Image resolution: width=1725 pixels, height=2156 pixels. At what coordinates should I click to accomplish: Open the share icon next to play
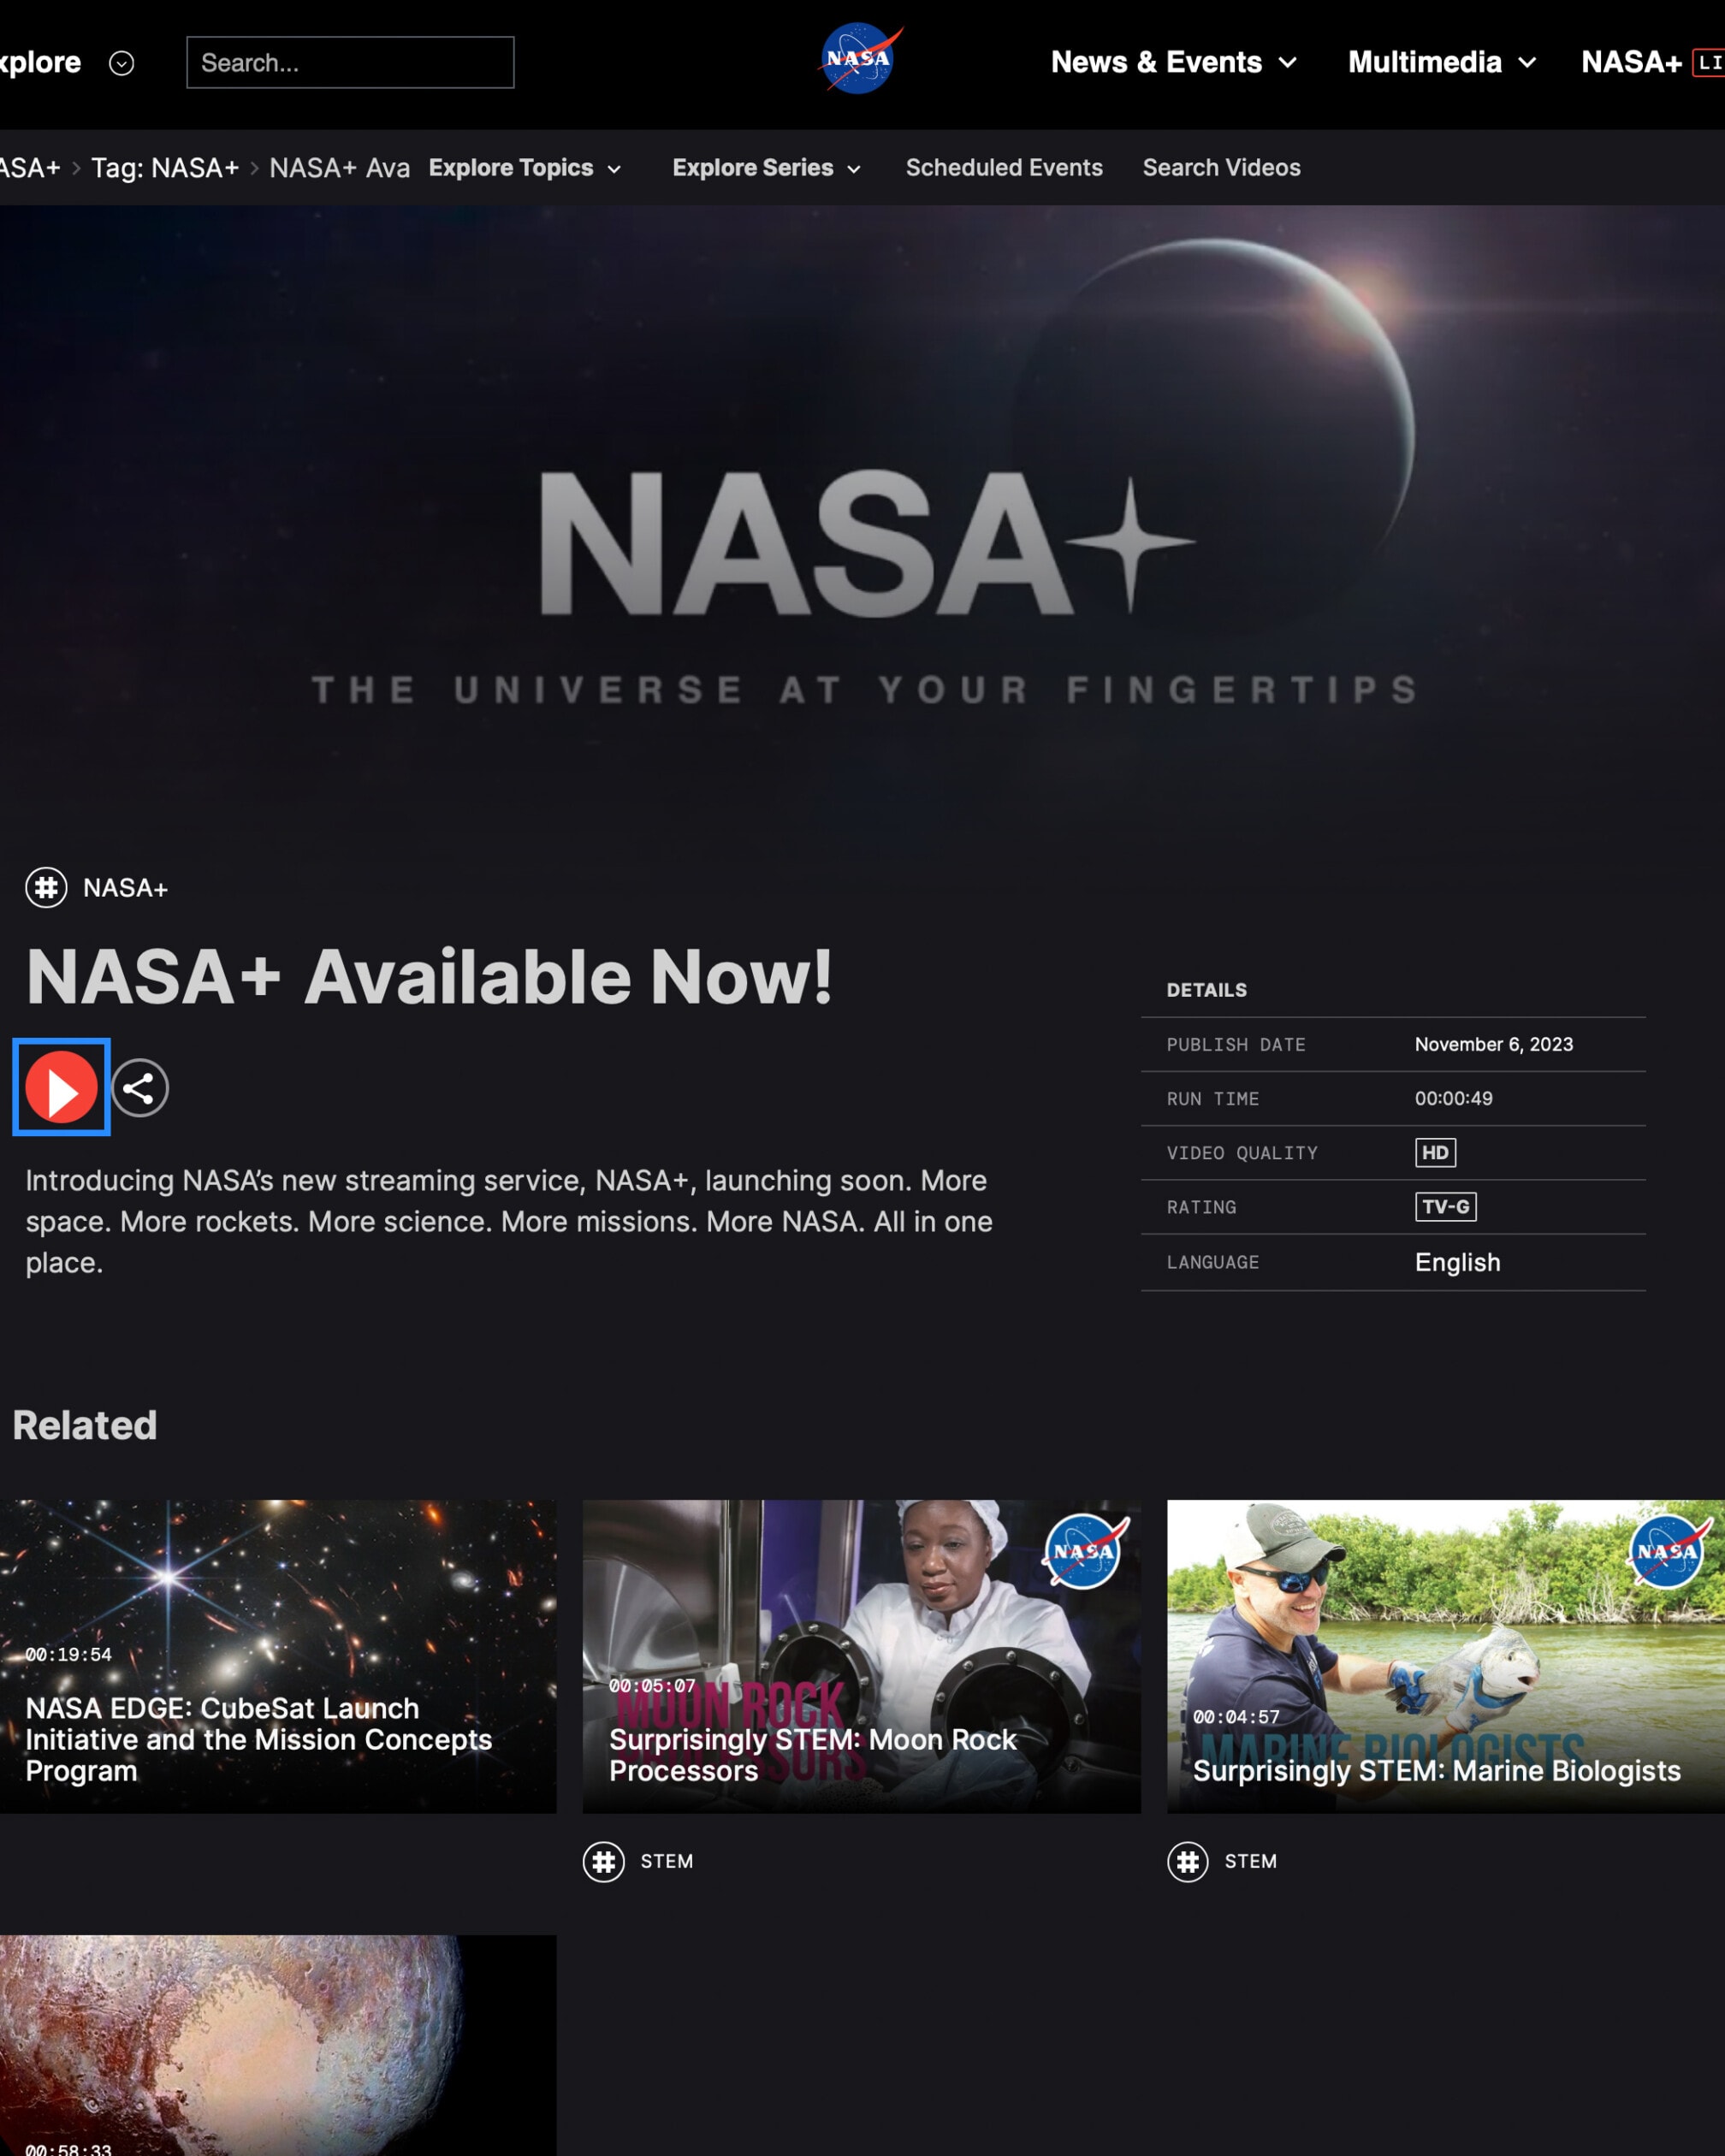click(139, 1087)
